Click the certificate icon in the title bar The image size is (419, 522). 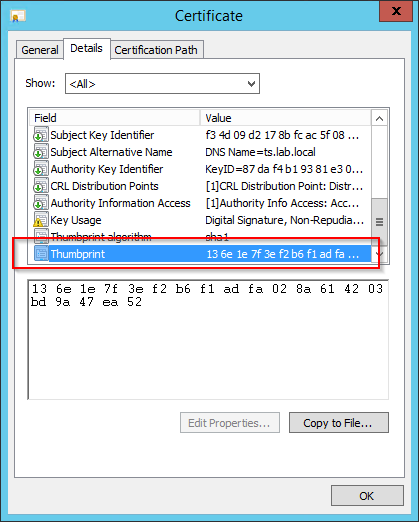[18, 16]
